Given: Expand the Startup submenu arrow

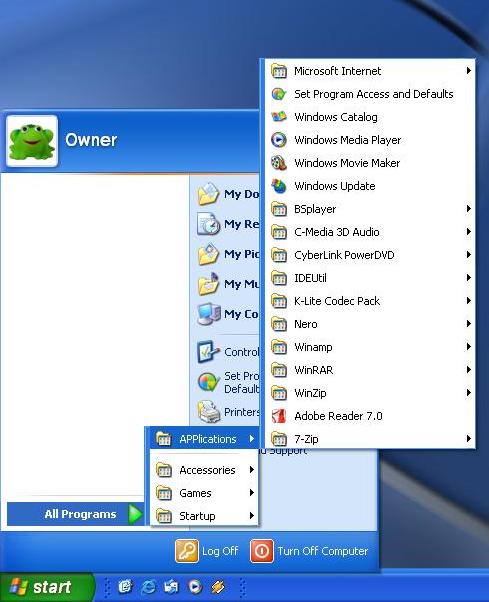Looking at the screenshot, I should (251, 516).
